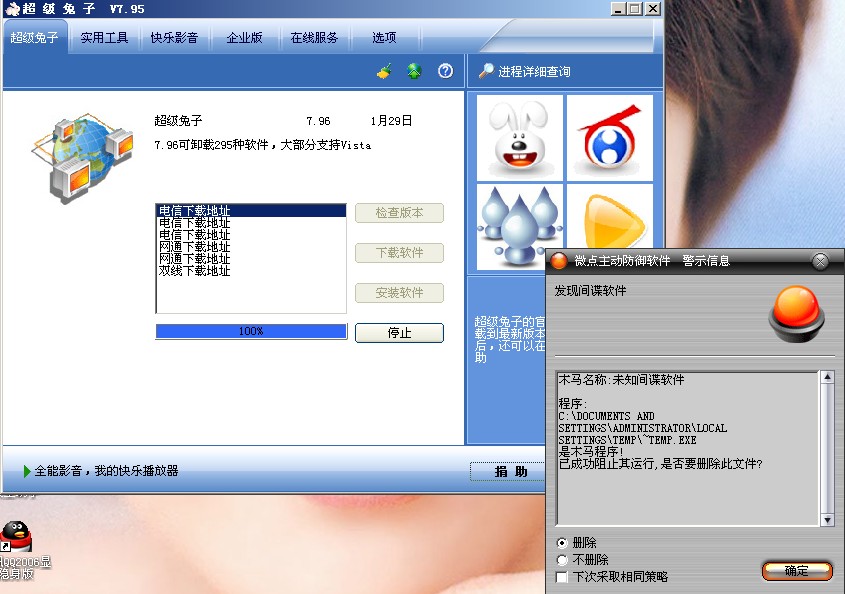This screenshot has width=845, height=594.
Task: Select the 删除 radio option
Action: 562,543
